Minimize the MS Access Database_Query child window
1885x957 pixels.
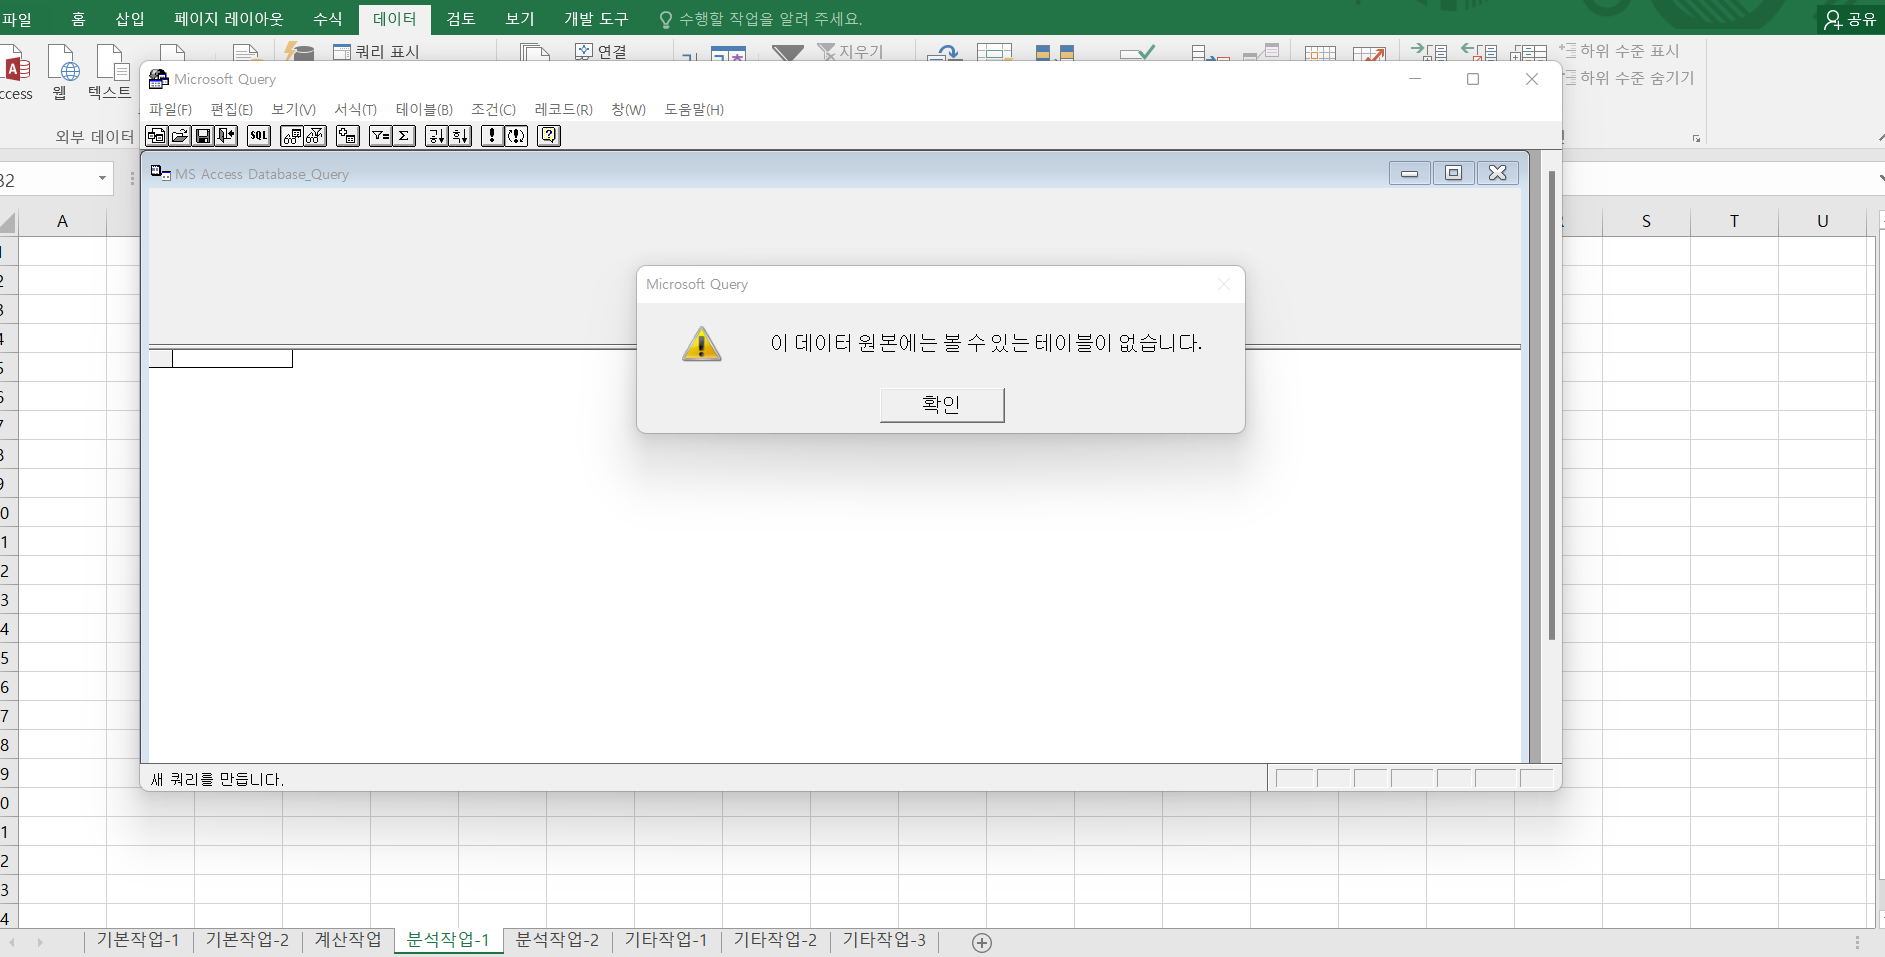(x=1409, y=173)
